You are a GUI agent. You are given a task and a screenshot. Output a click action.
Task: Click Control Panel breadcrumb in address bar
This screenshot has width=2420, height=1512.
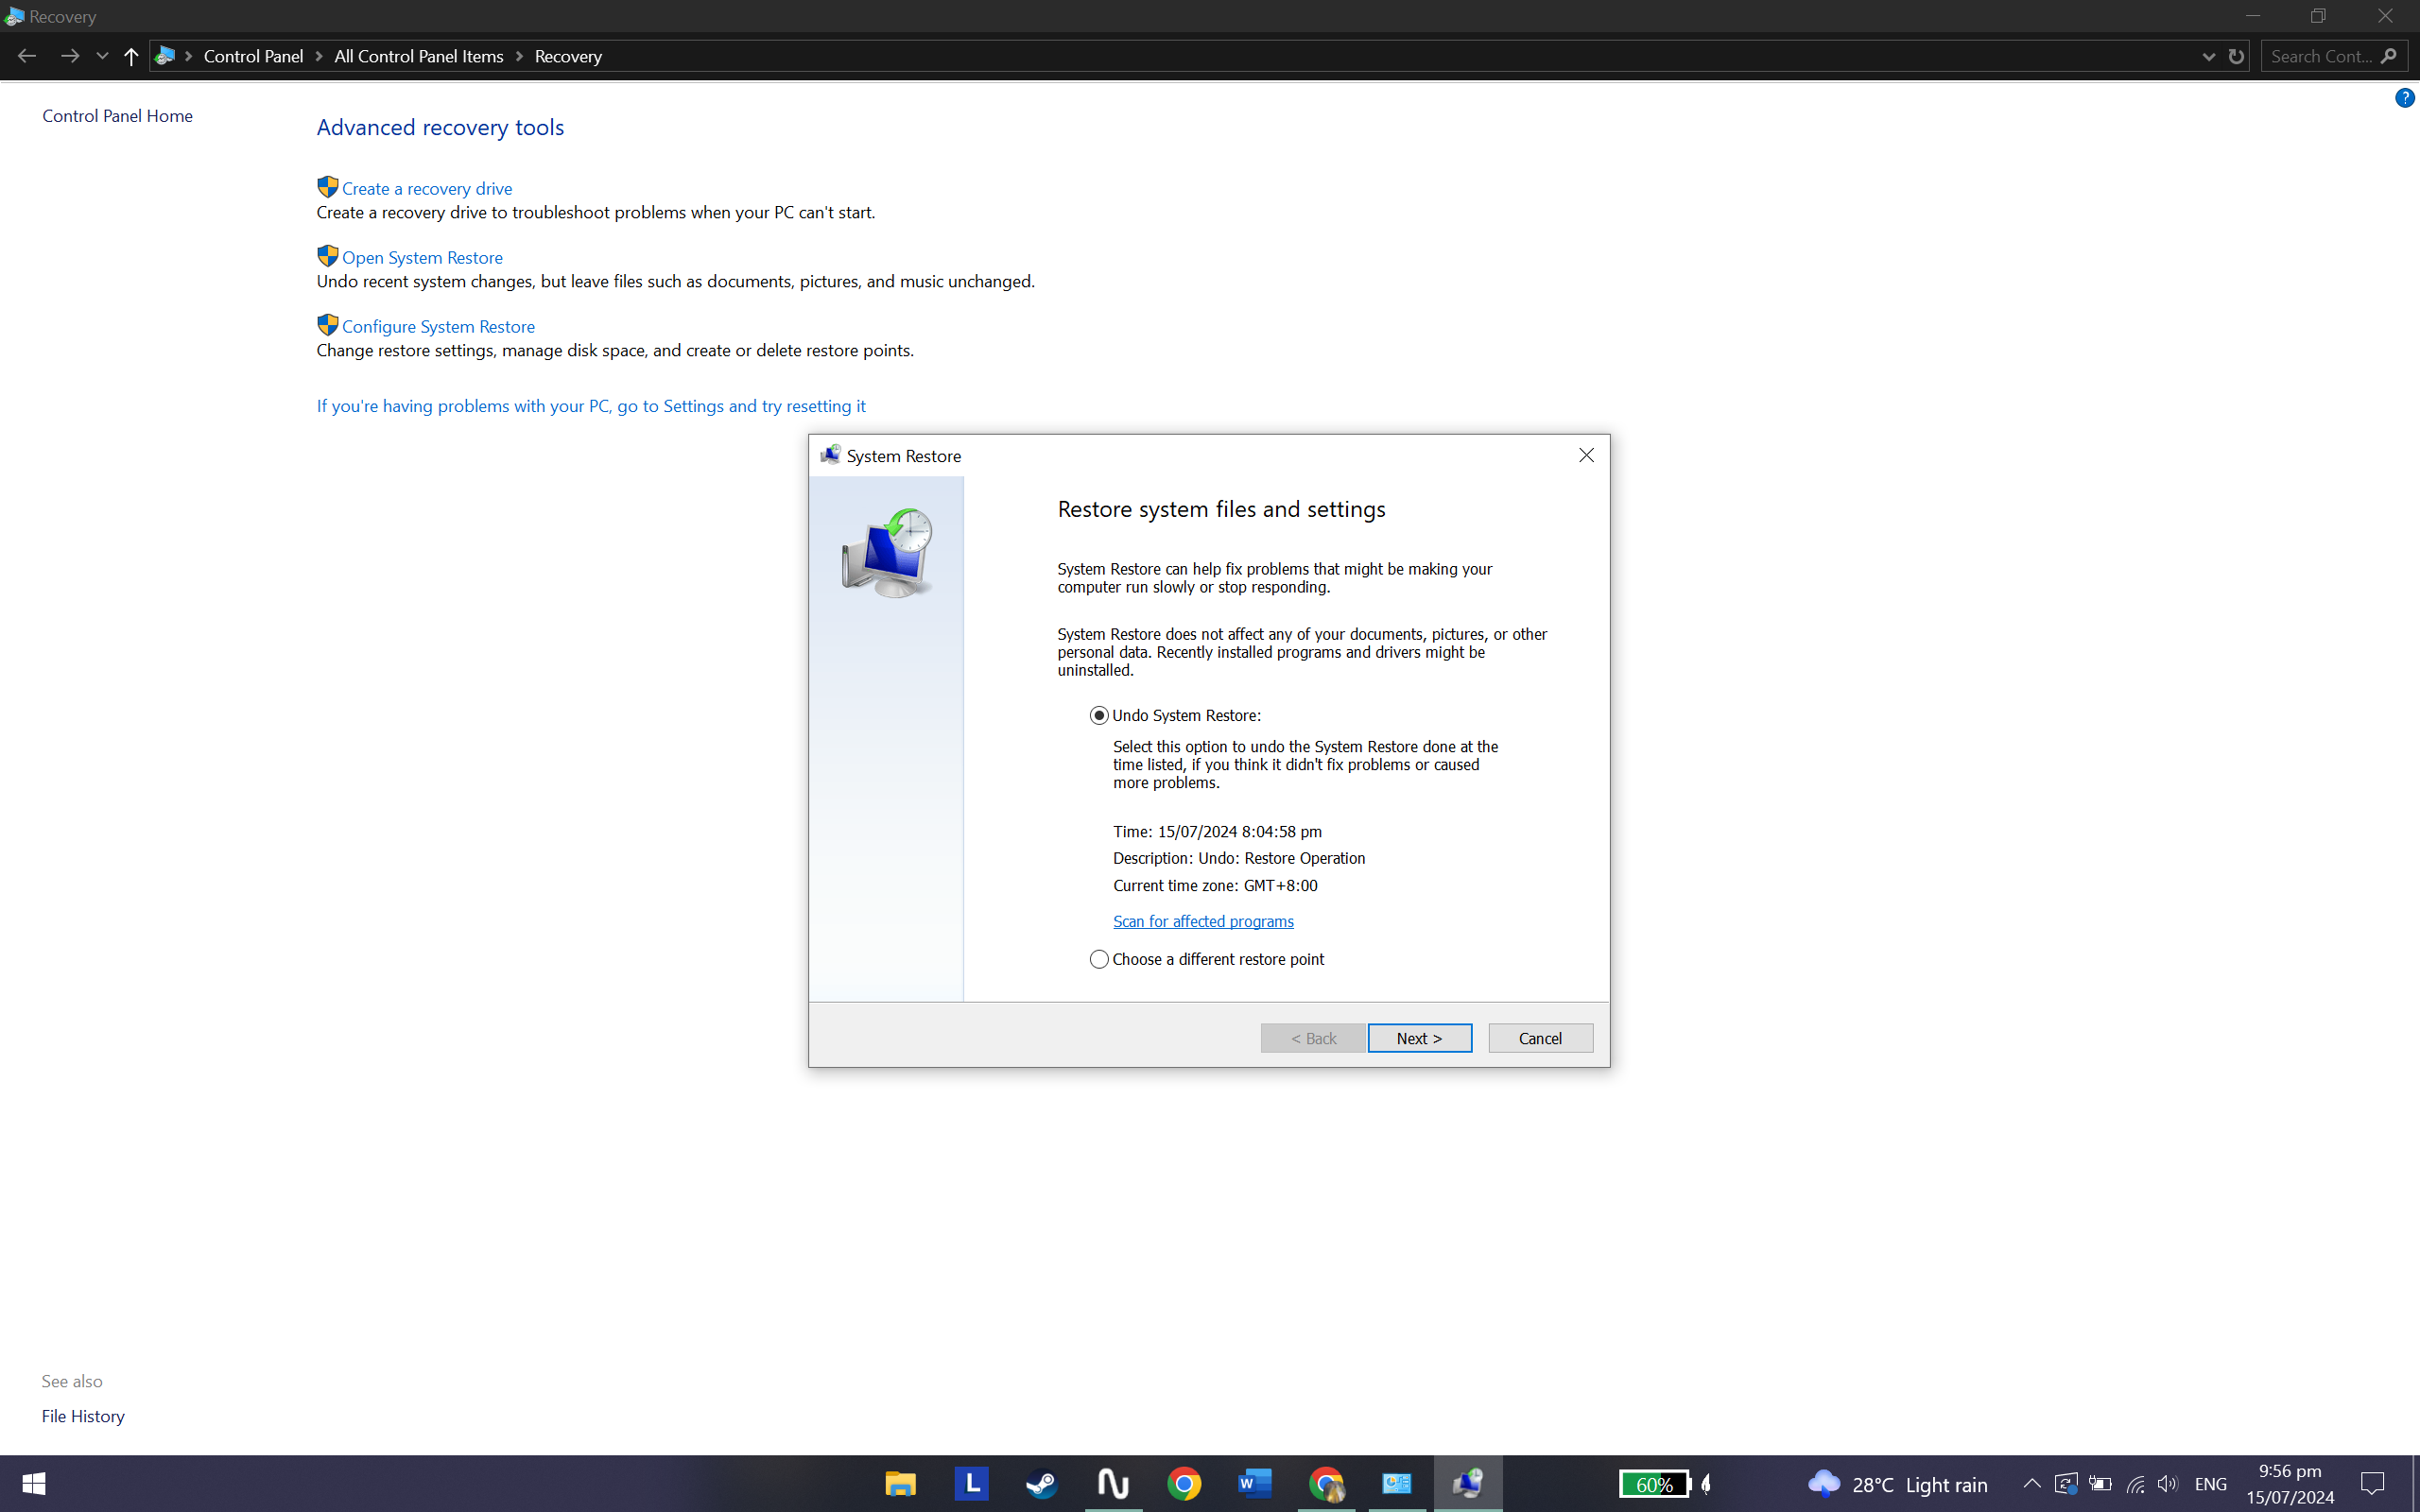(x=253, y=57)
